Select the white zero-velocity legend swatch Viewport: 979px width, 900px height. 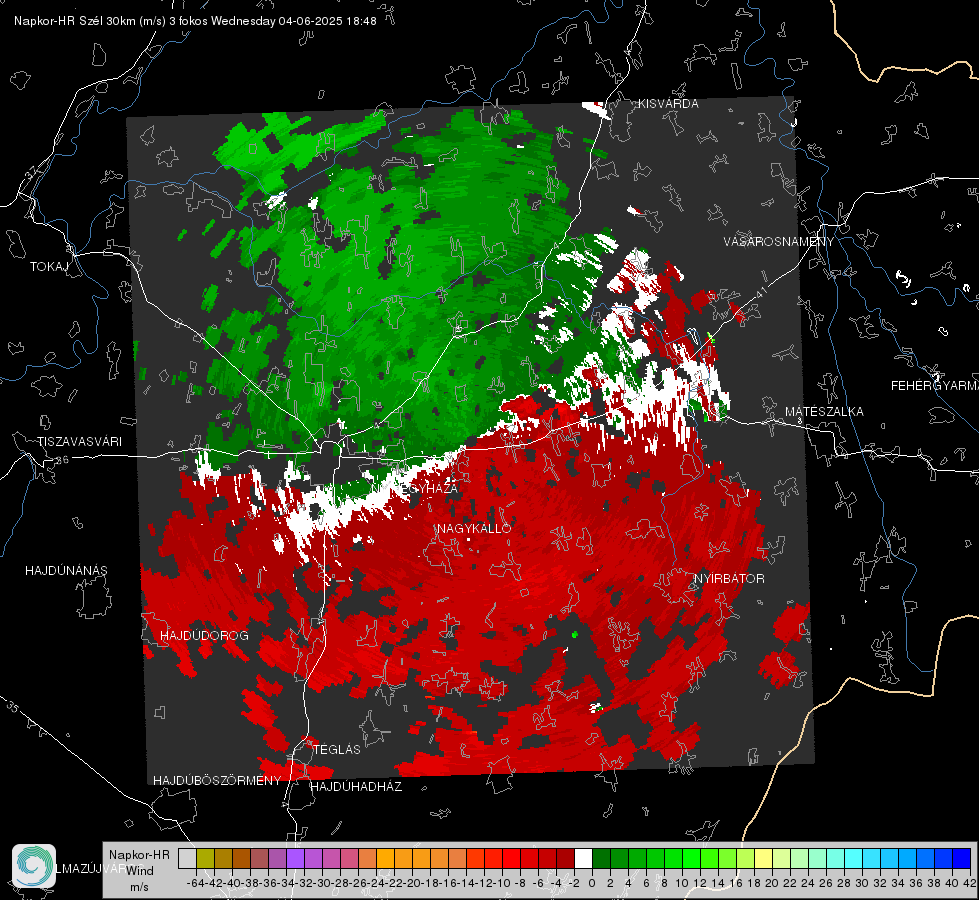pyautogui.click(x=583, y=858)
